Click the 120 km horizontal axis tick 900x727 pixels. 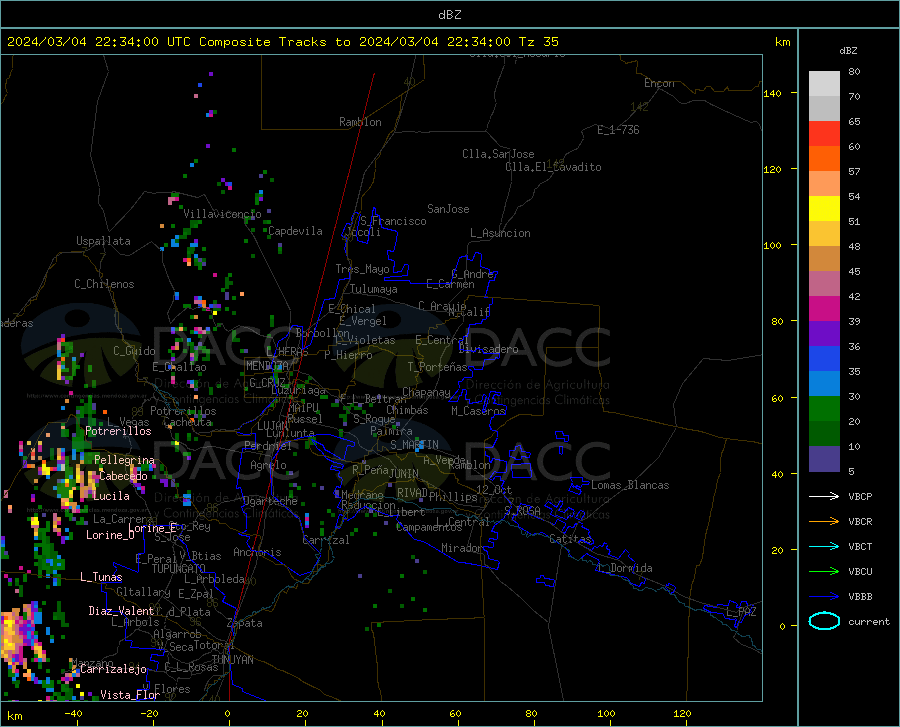682,714
